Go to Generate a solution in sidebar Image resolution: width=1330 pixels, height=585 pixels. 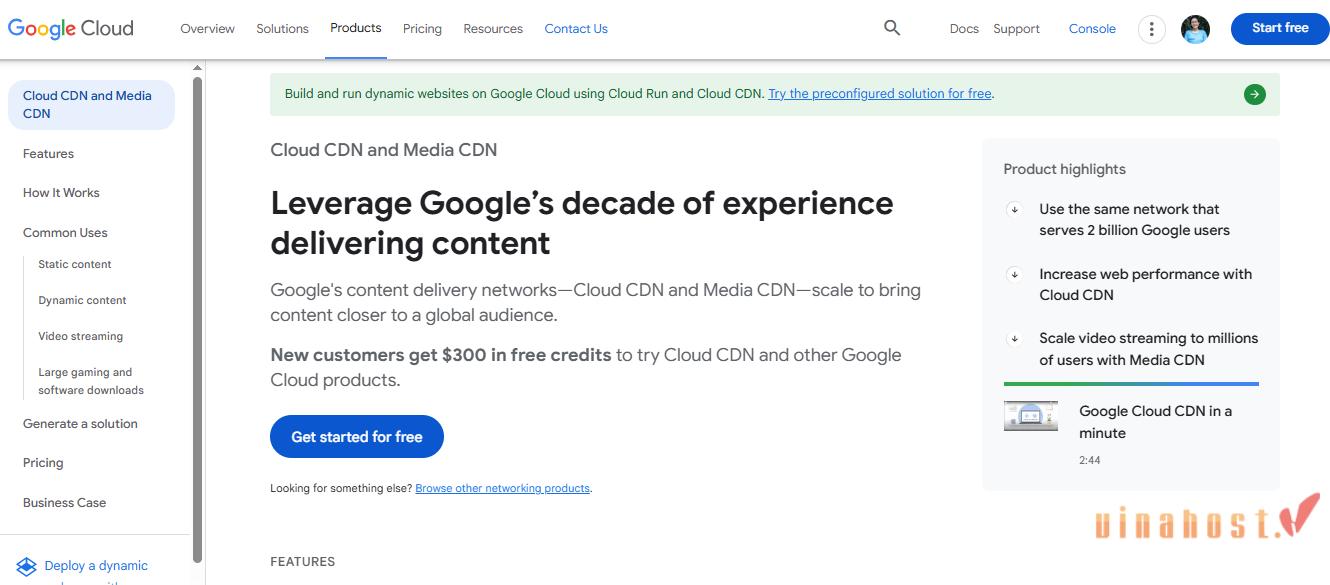(80, 424)
